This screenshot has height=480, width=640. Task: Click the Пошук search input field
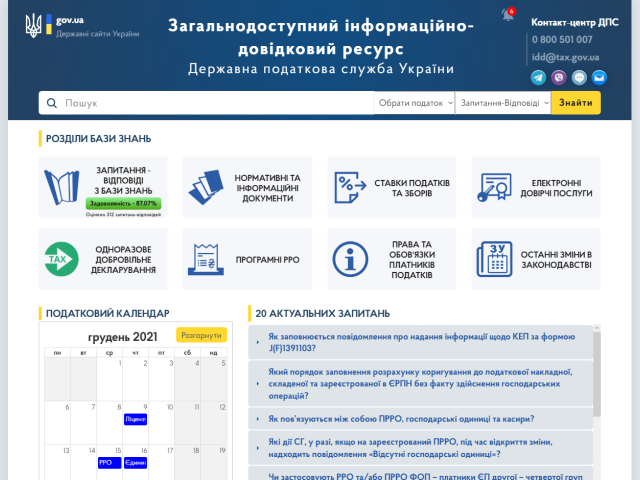point(215,103)
